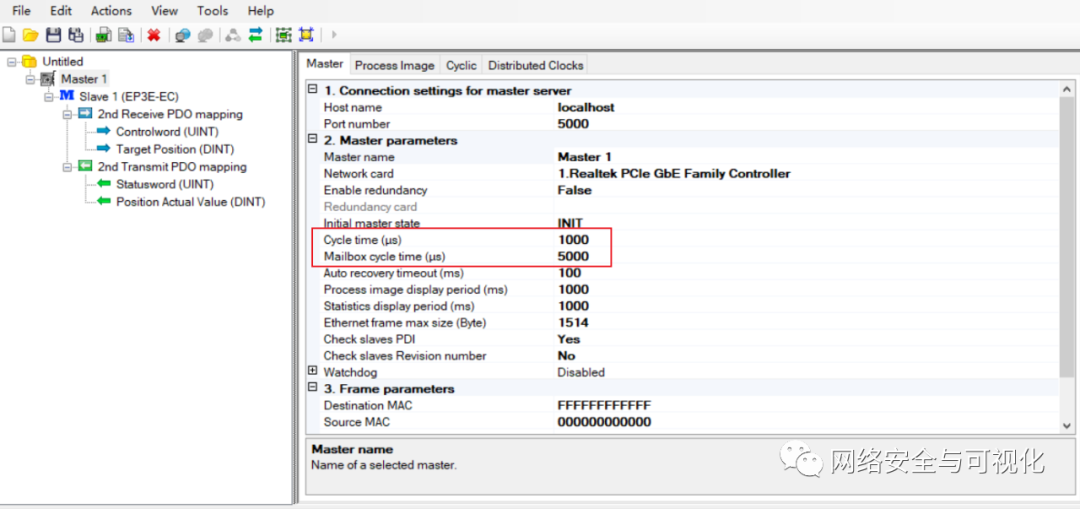Collapse the Untitled project tree node
The width and height of the screenshot is (1080, 509).
(x=11, y=62)
